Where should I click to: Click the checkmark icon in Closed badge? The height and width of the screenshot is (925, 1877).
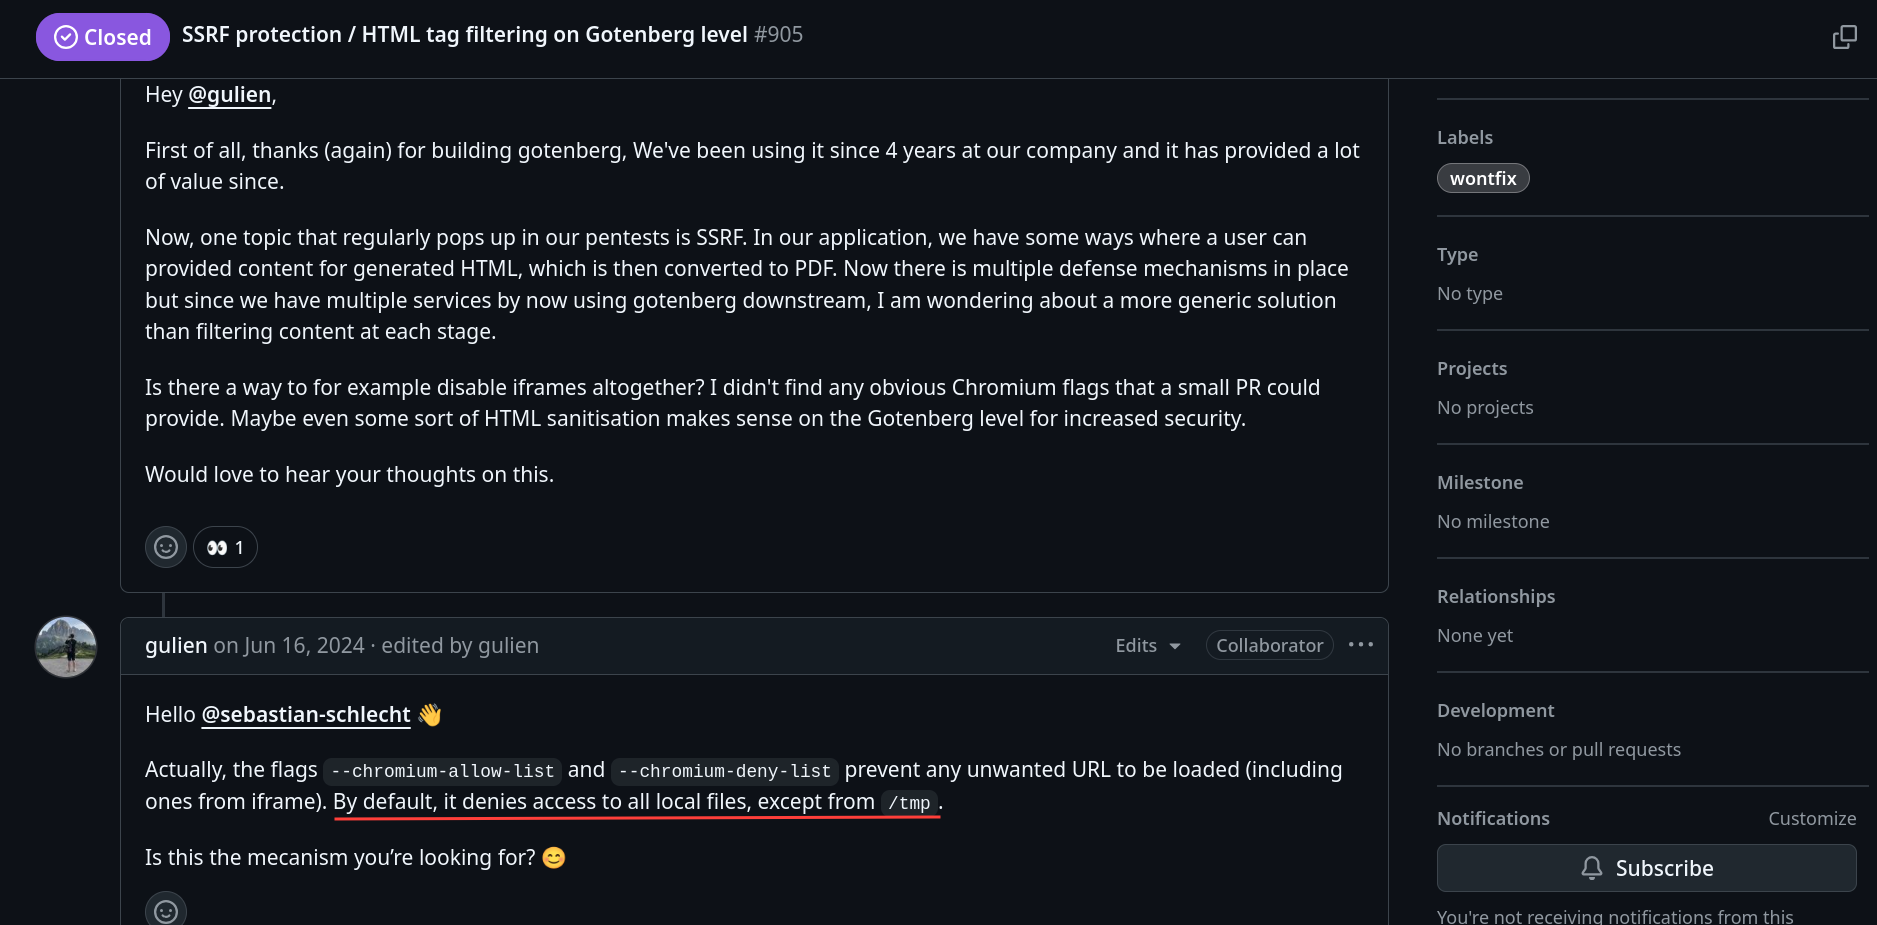(66, 37)
